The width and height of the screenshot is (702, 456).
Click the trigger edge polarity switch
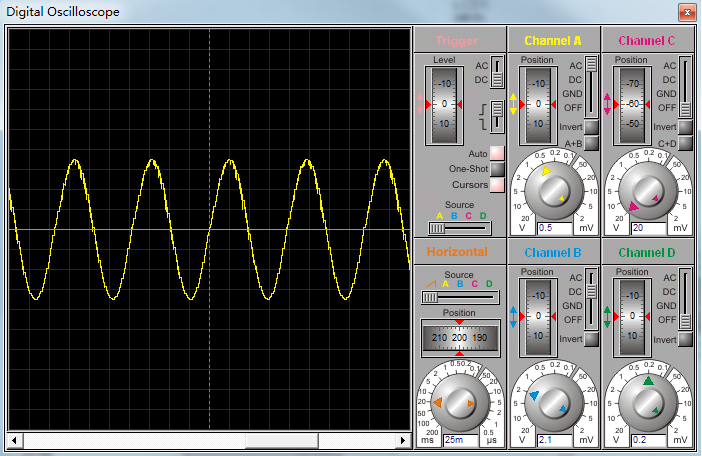(x=495, y=115)
